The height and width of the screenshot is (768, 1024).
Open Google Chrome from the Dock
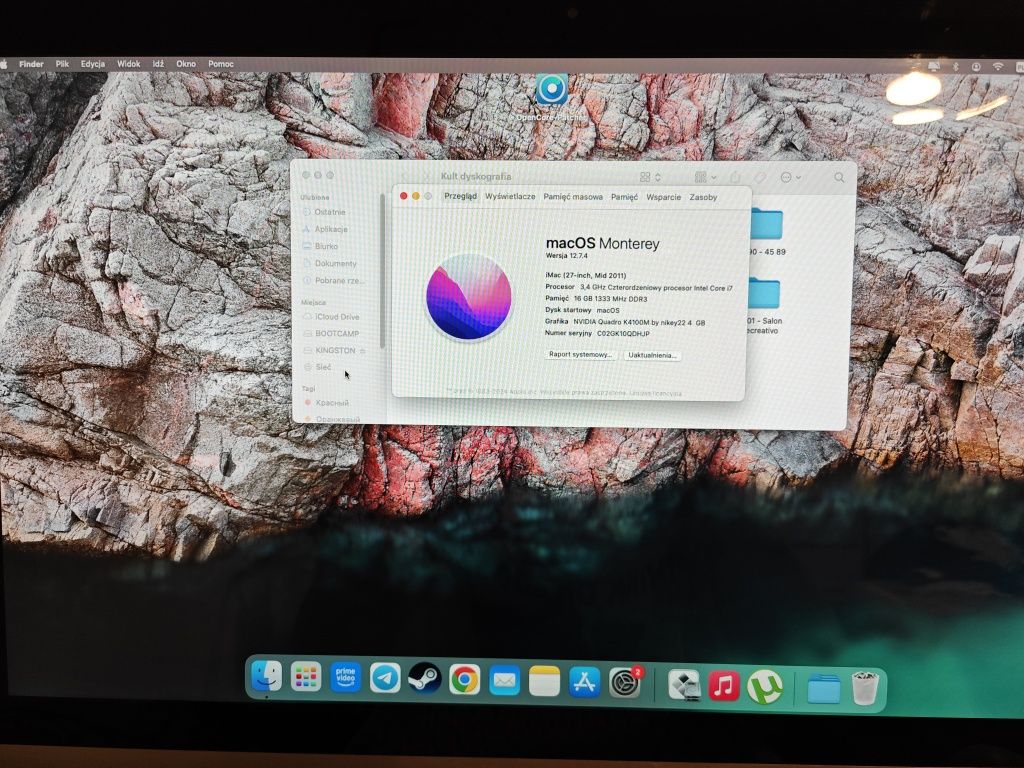464,680
